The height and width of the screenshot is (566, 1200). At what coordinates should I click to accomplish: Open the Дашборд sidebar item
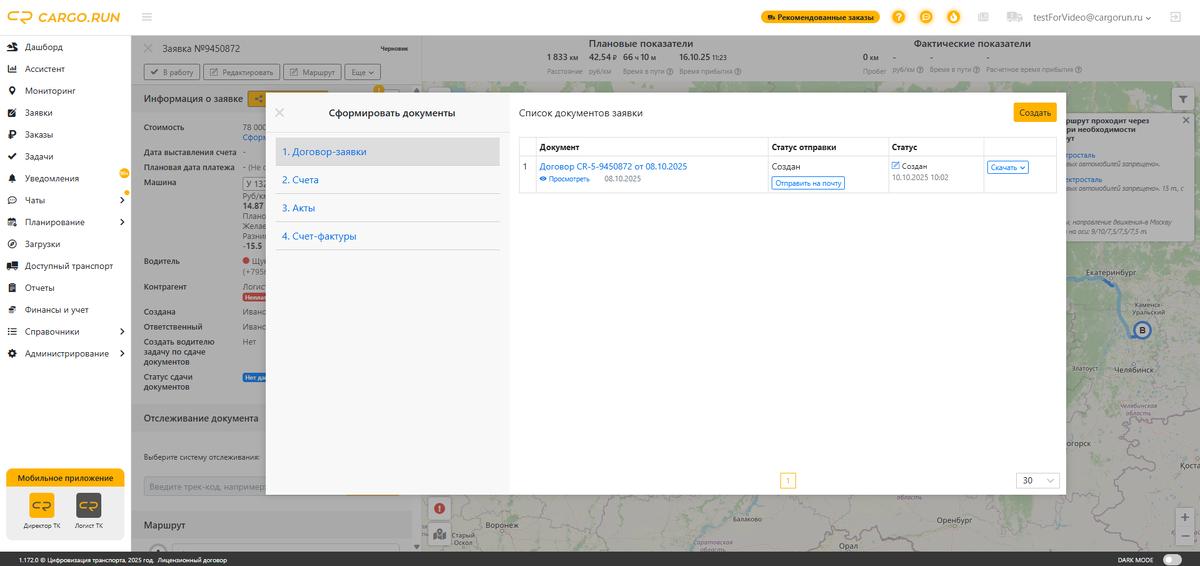point(65,47)
